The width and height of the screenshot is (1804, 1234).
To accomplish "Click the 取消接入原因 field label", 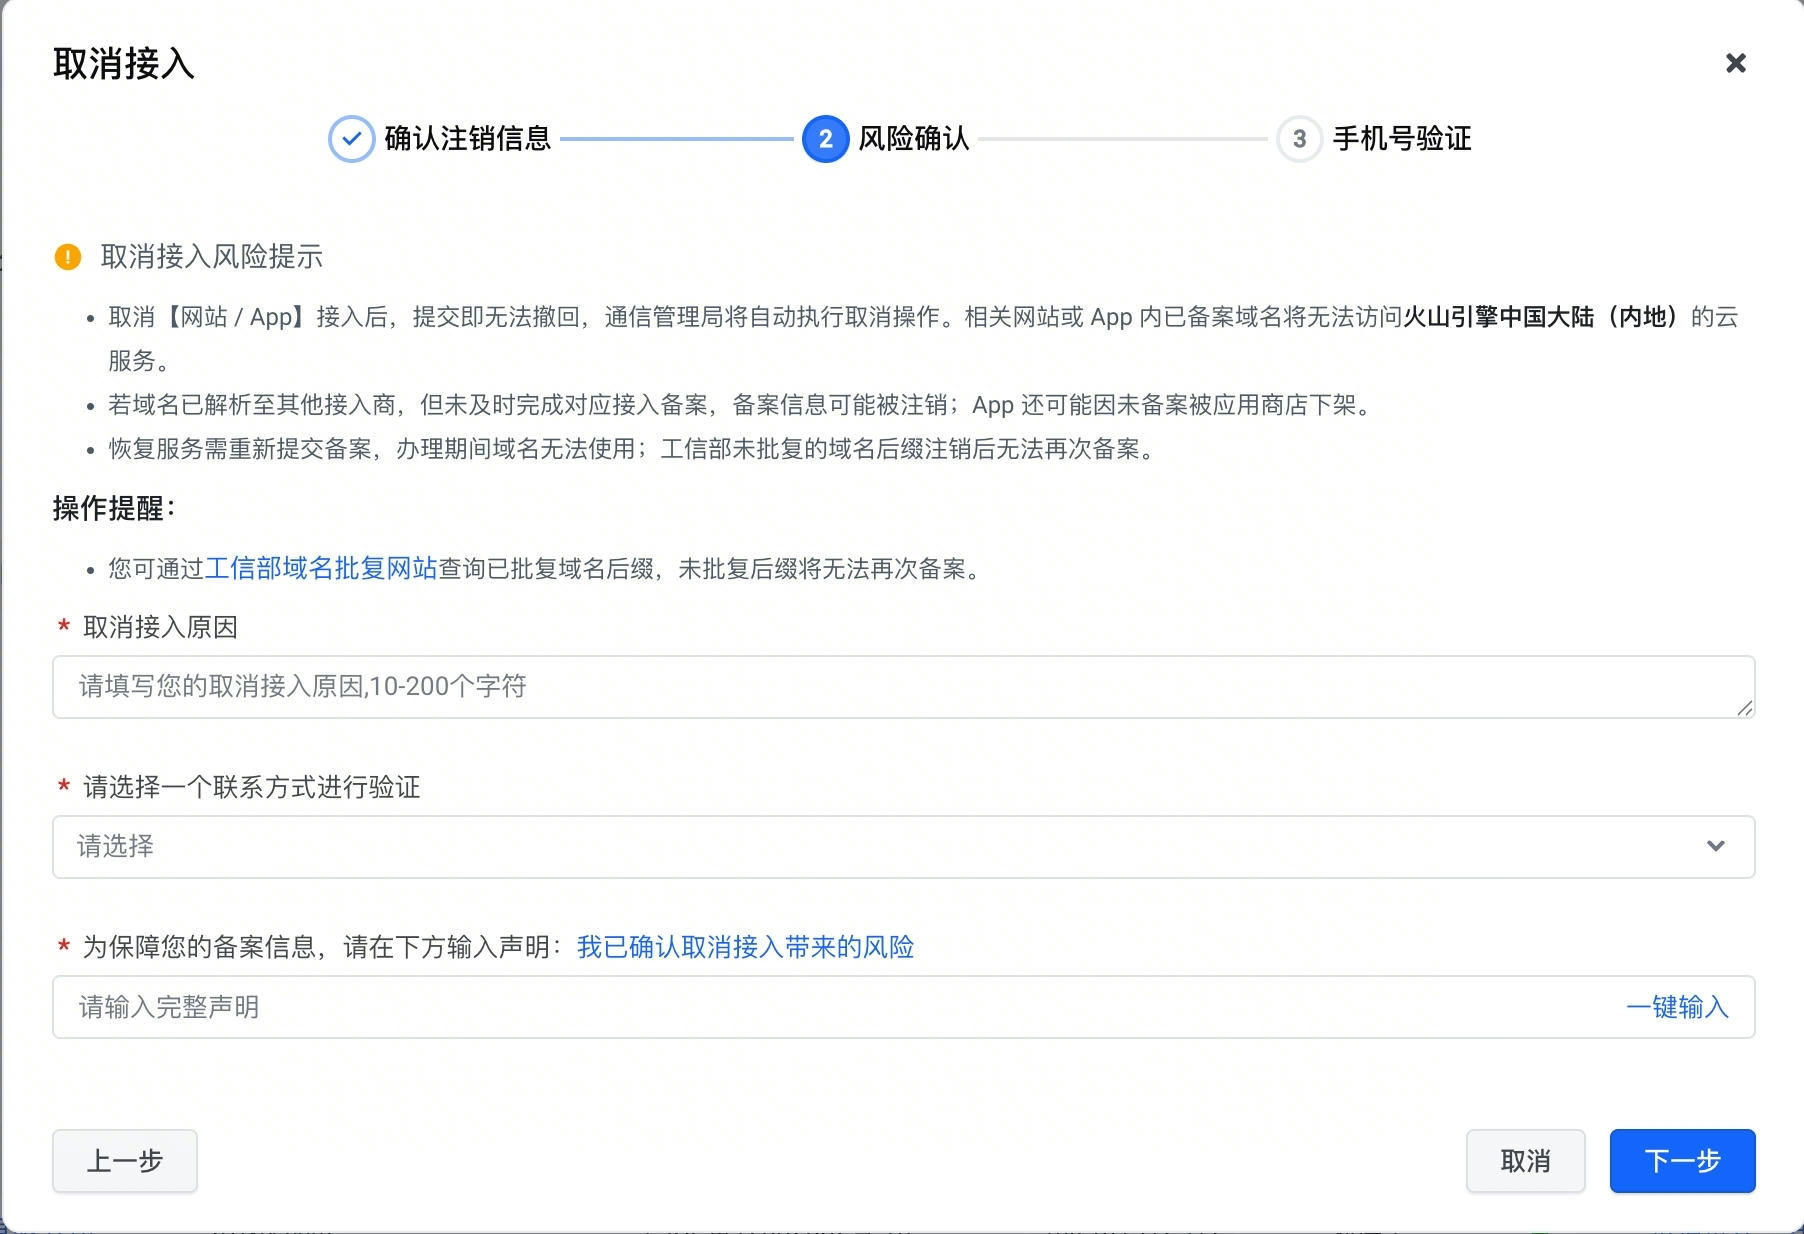I will tap(160, 627).
